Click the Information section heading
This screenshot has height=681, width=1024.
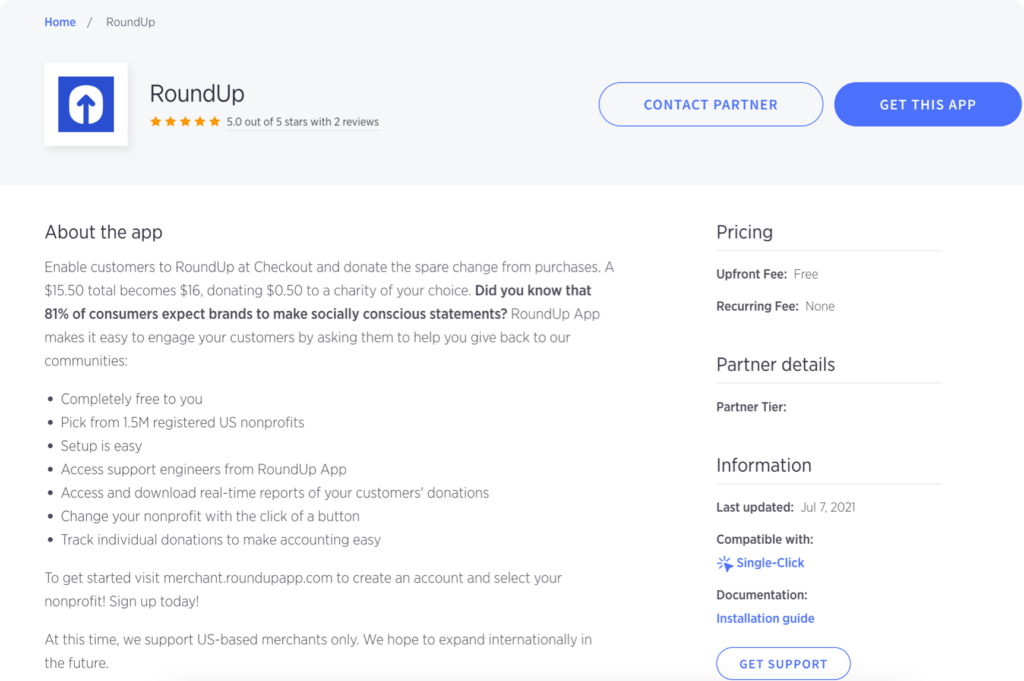[x=763, y=465]
